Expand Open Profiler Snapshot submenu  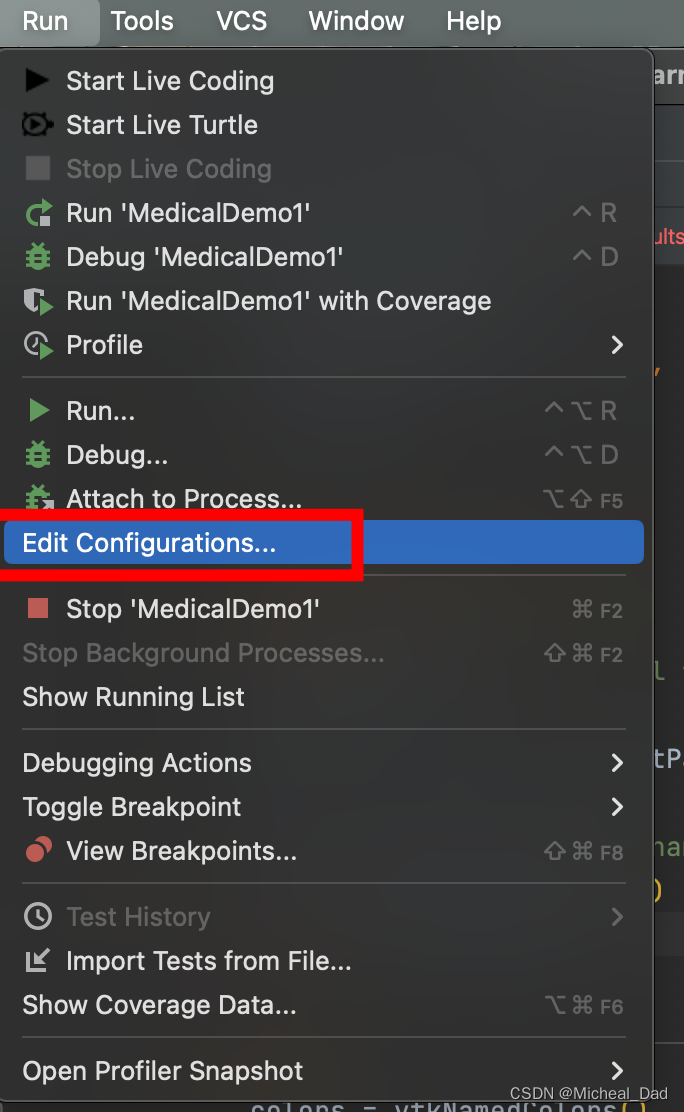[x=617, y=1071]
